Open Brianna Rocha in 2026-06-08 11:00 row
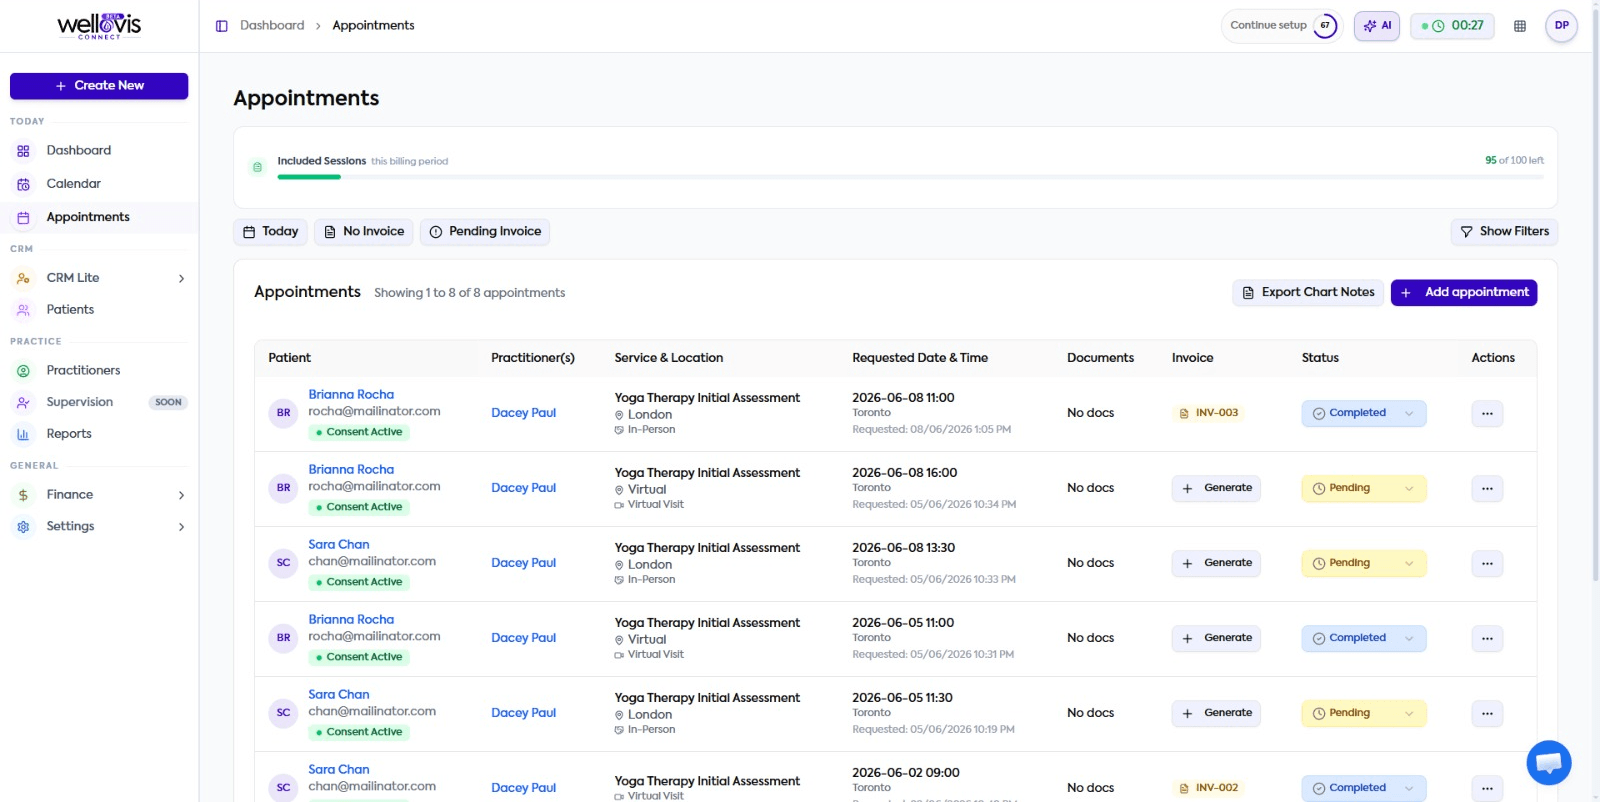This screenshot has width=1600, height=802. point(351,395)
